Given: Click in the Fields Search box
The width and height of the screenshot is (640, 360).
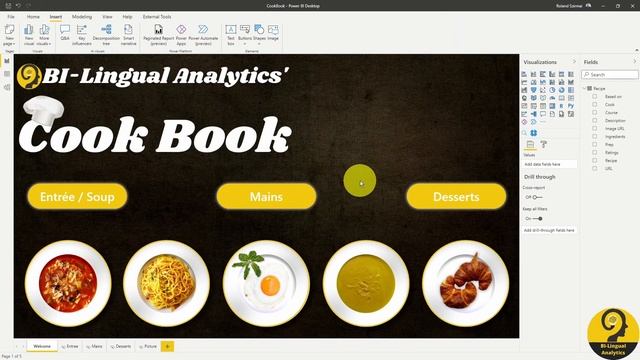Looking at the screenshot, I should pyautogui.click(x=610, y=75).
